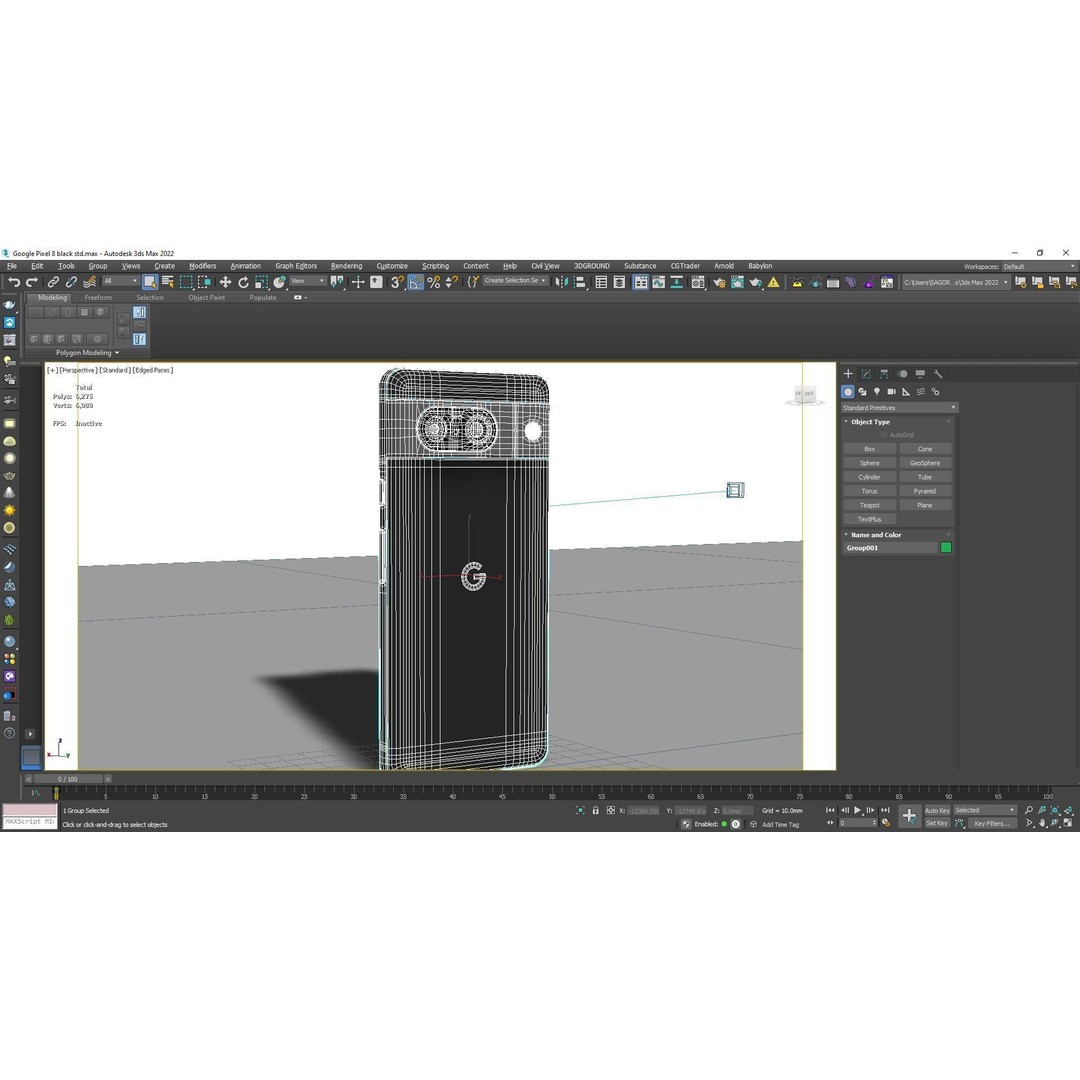
Task: Open the Workspaces Default dropdown
Action: [1039, 267]
